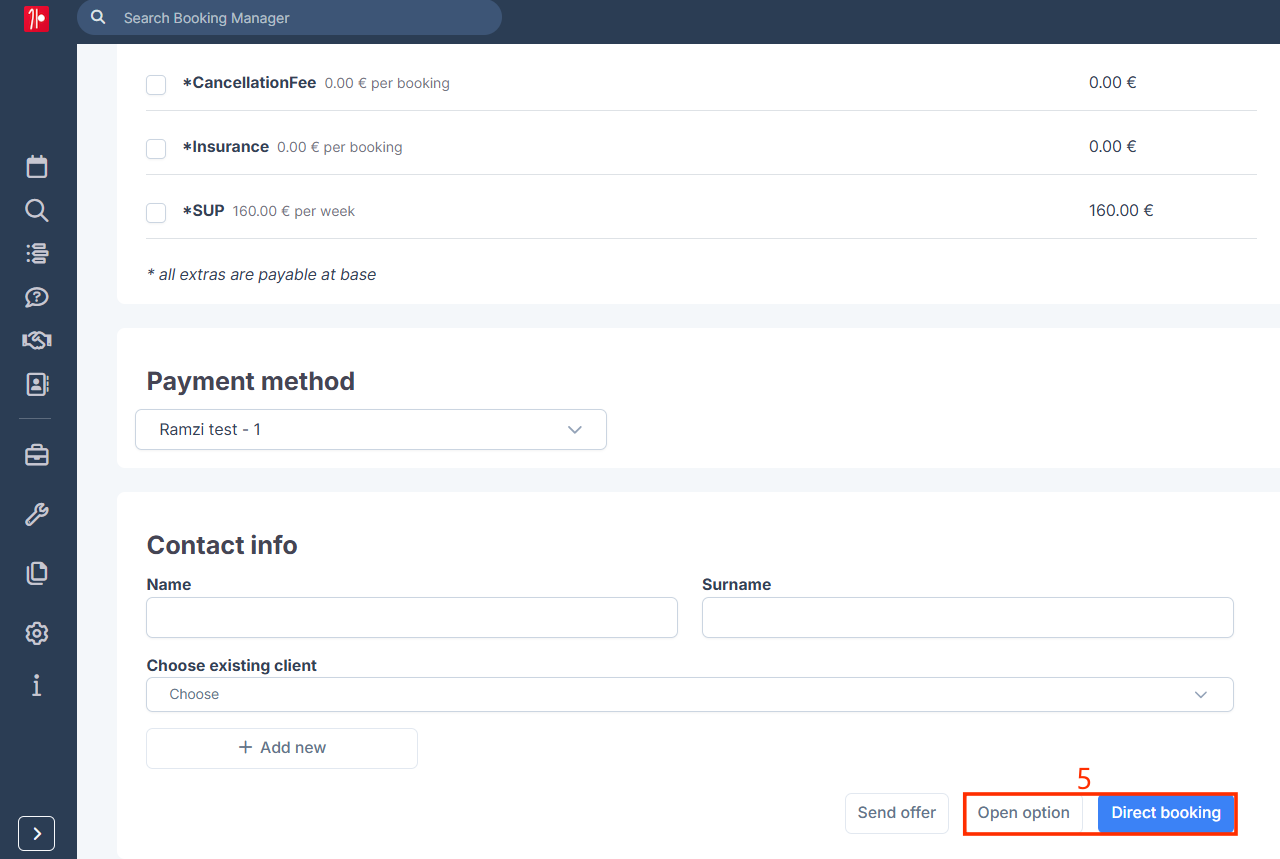The width and height of the screenshot is (1280, 859).
Task: Click the search magnifier sidebar icon
Action: (37, 210)
